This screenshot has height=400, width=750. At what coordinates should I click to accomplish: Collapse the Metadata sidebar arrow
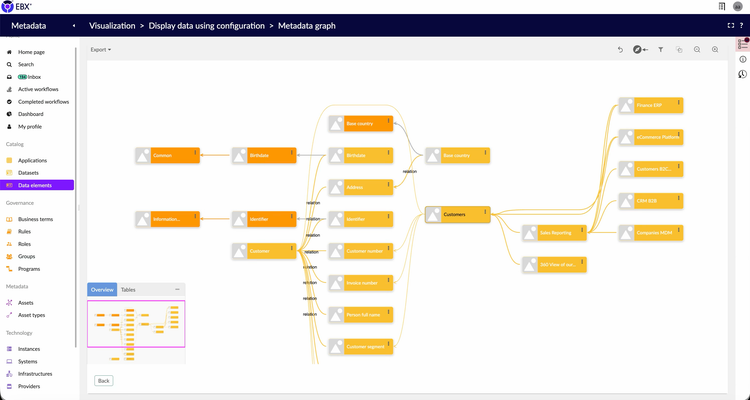pos(74,26)
